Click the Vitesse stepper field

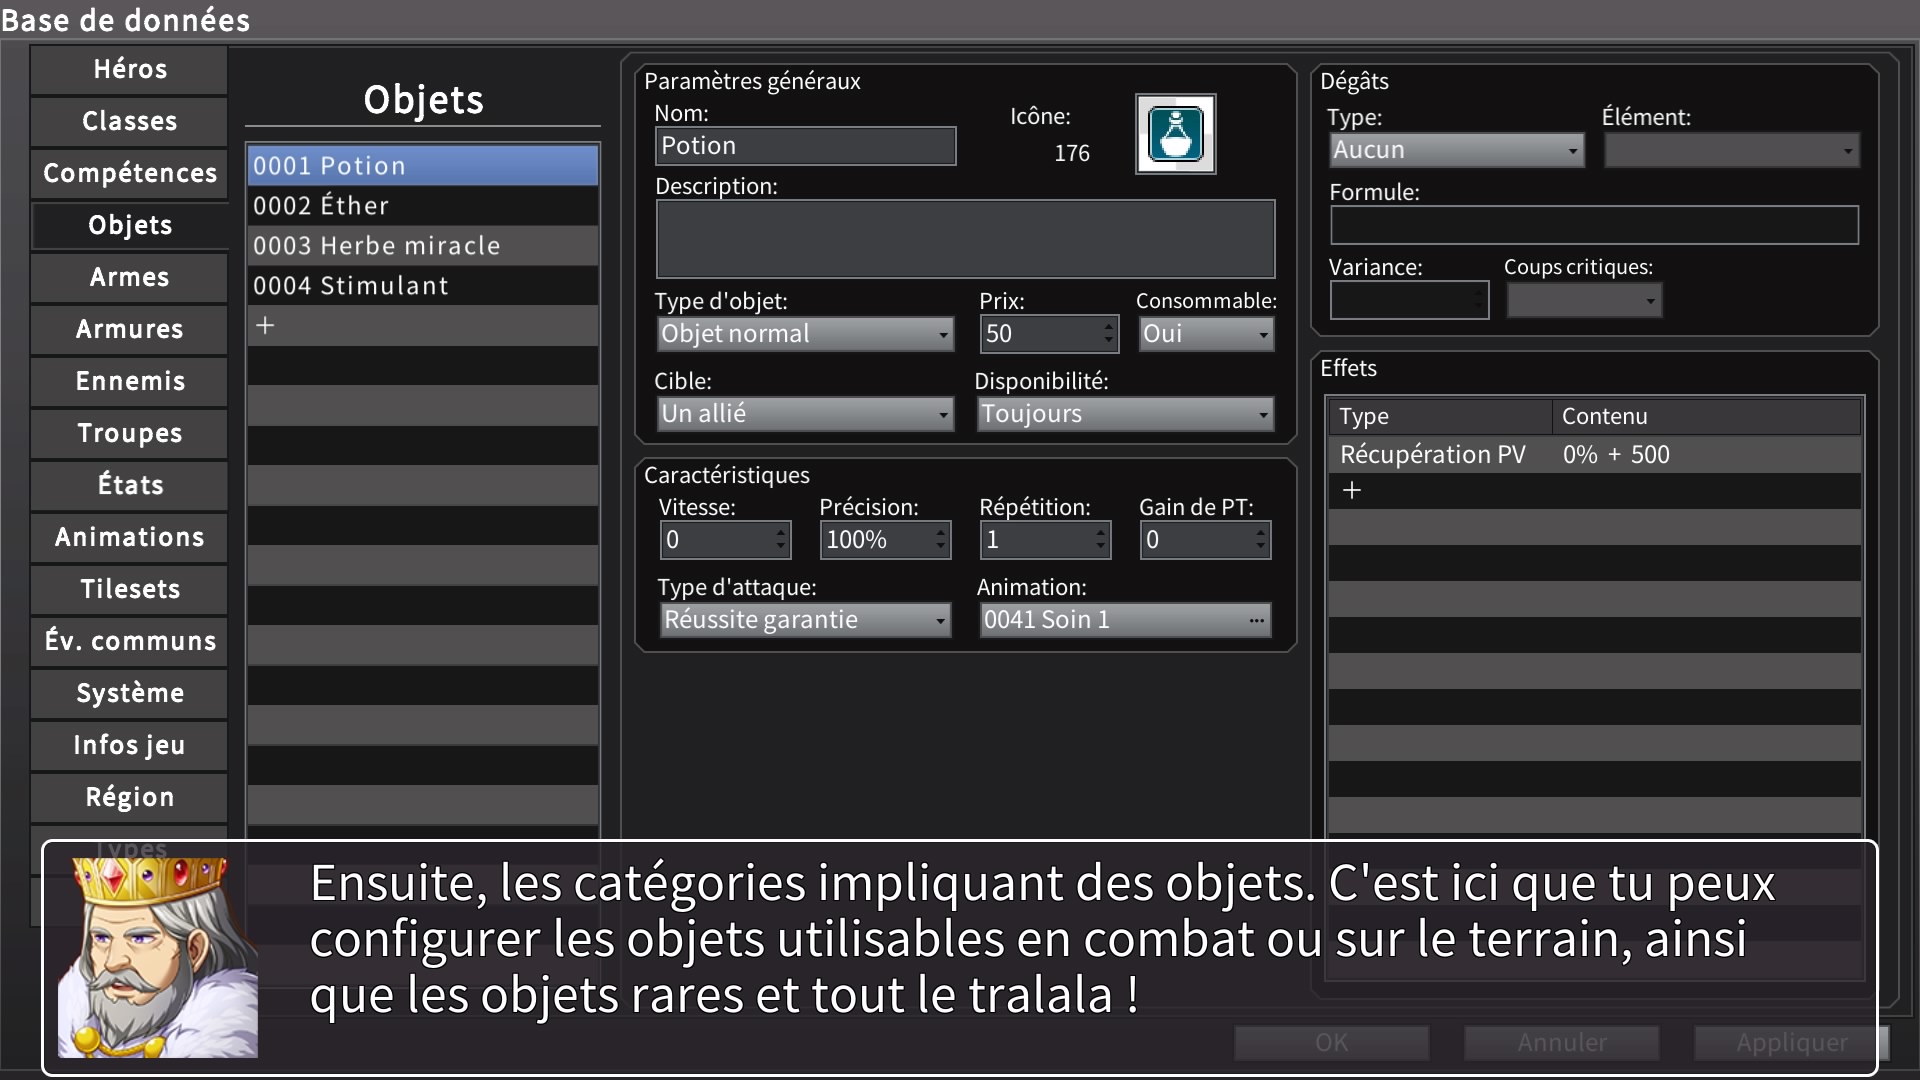(725, 540)
